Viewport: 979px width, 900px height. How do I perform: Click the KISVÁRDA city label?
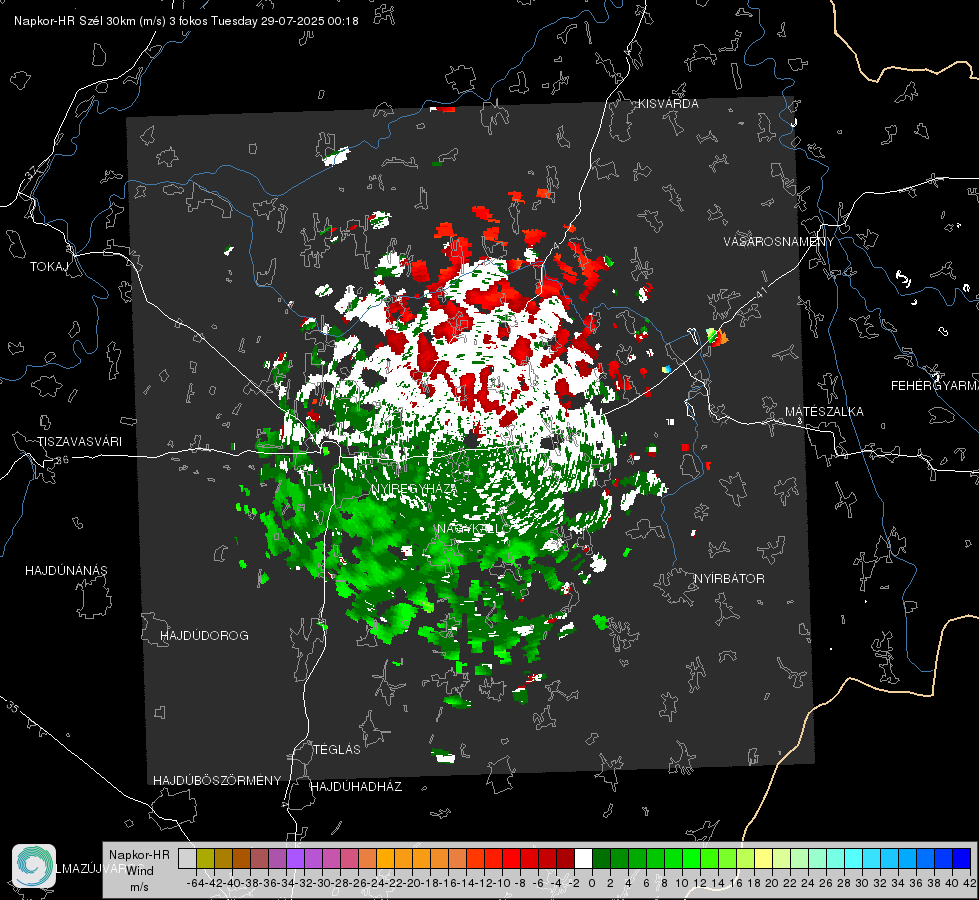[668, 104]
